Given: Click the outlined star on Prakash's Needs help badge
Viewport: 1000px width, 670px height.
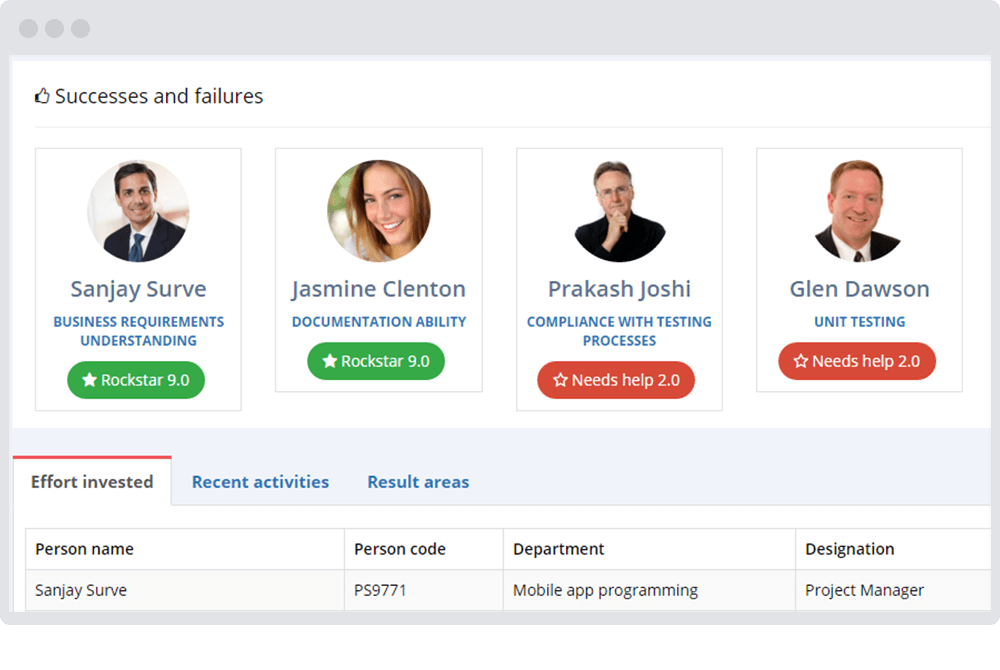Looking at the screenshot, I should tap(560, 380).
